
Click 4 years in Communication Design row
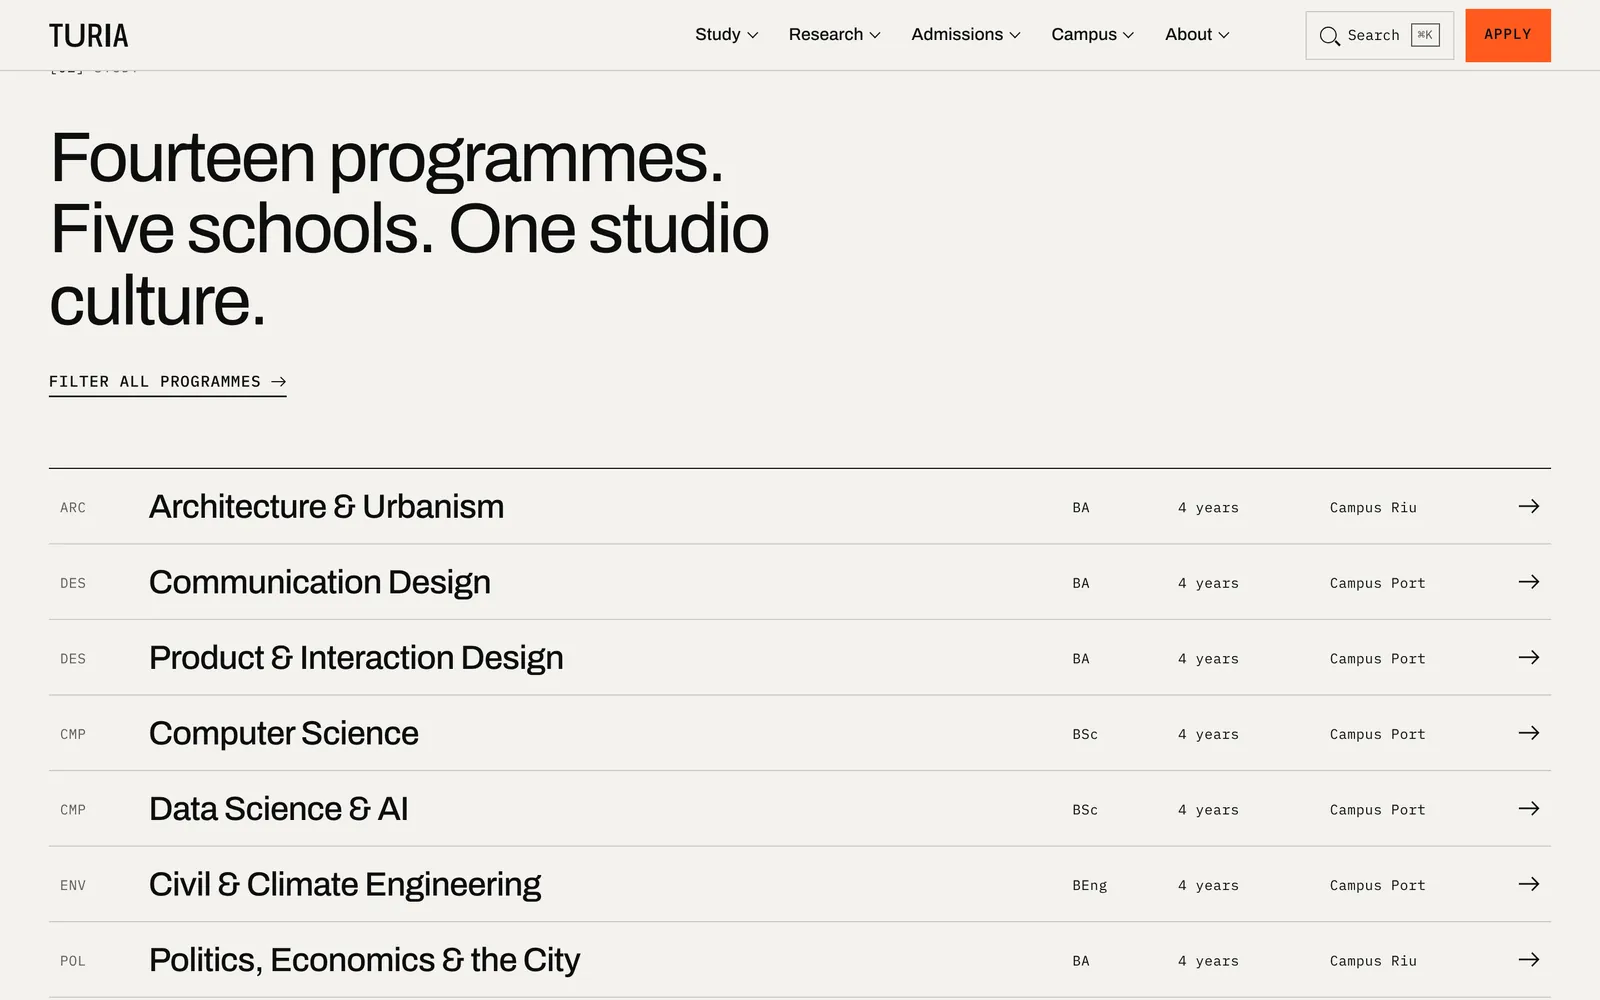1208,583
